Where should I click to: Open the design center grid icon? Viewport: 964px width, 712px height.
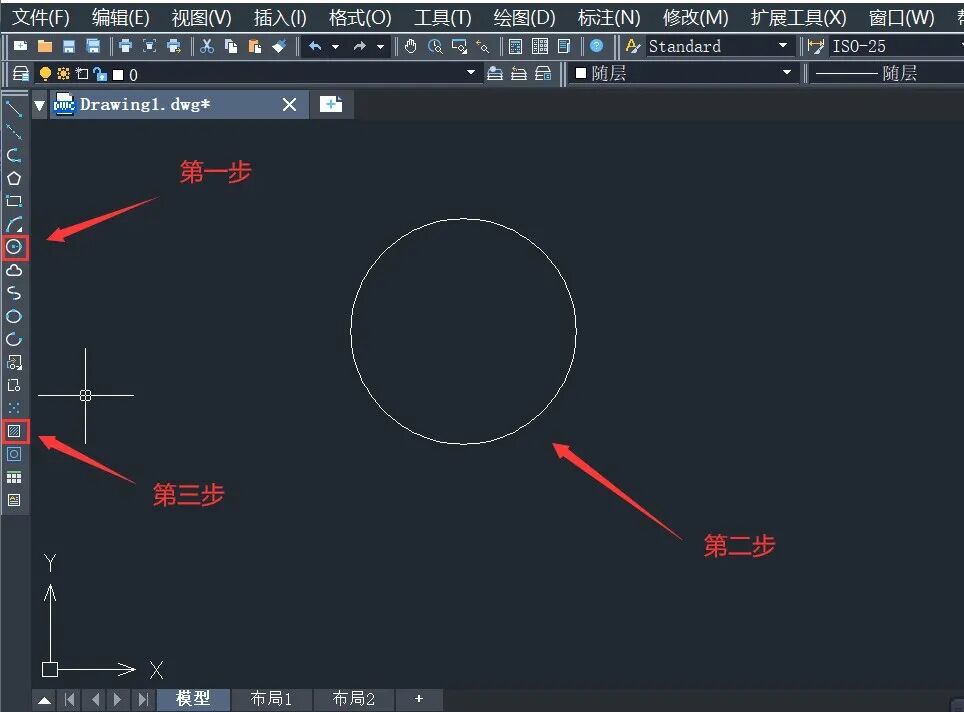(x=540, y=46)
